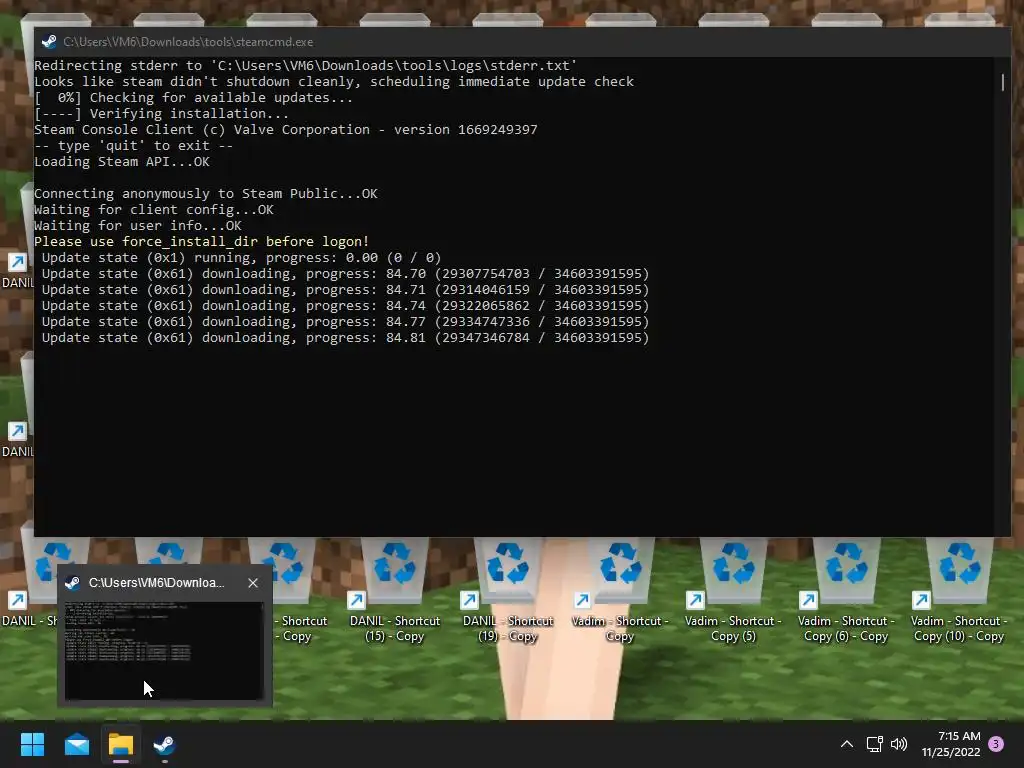Screen dimensions: 1024x768
Task: Click the SteamCMD taskbar icon
Action: click(165, 744)
